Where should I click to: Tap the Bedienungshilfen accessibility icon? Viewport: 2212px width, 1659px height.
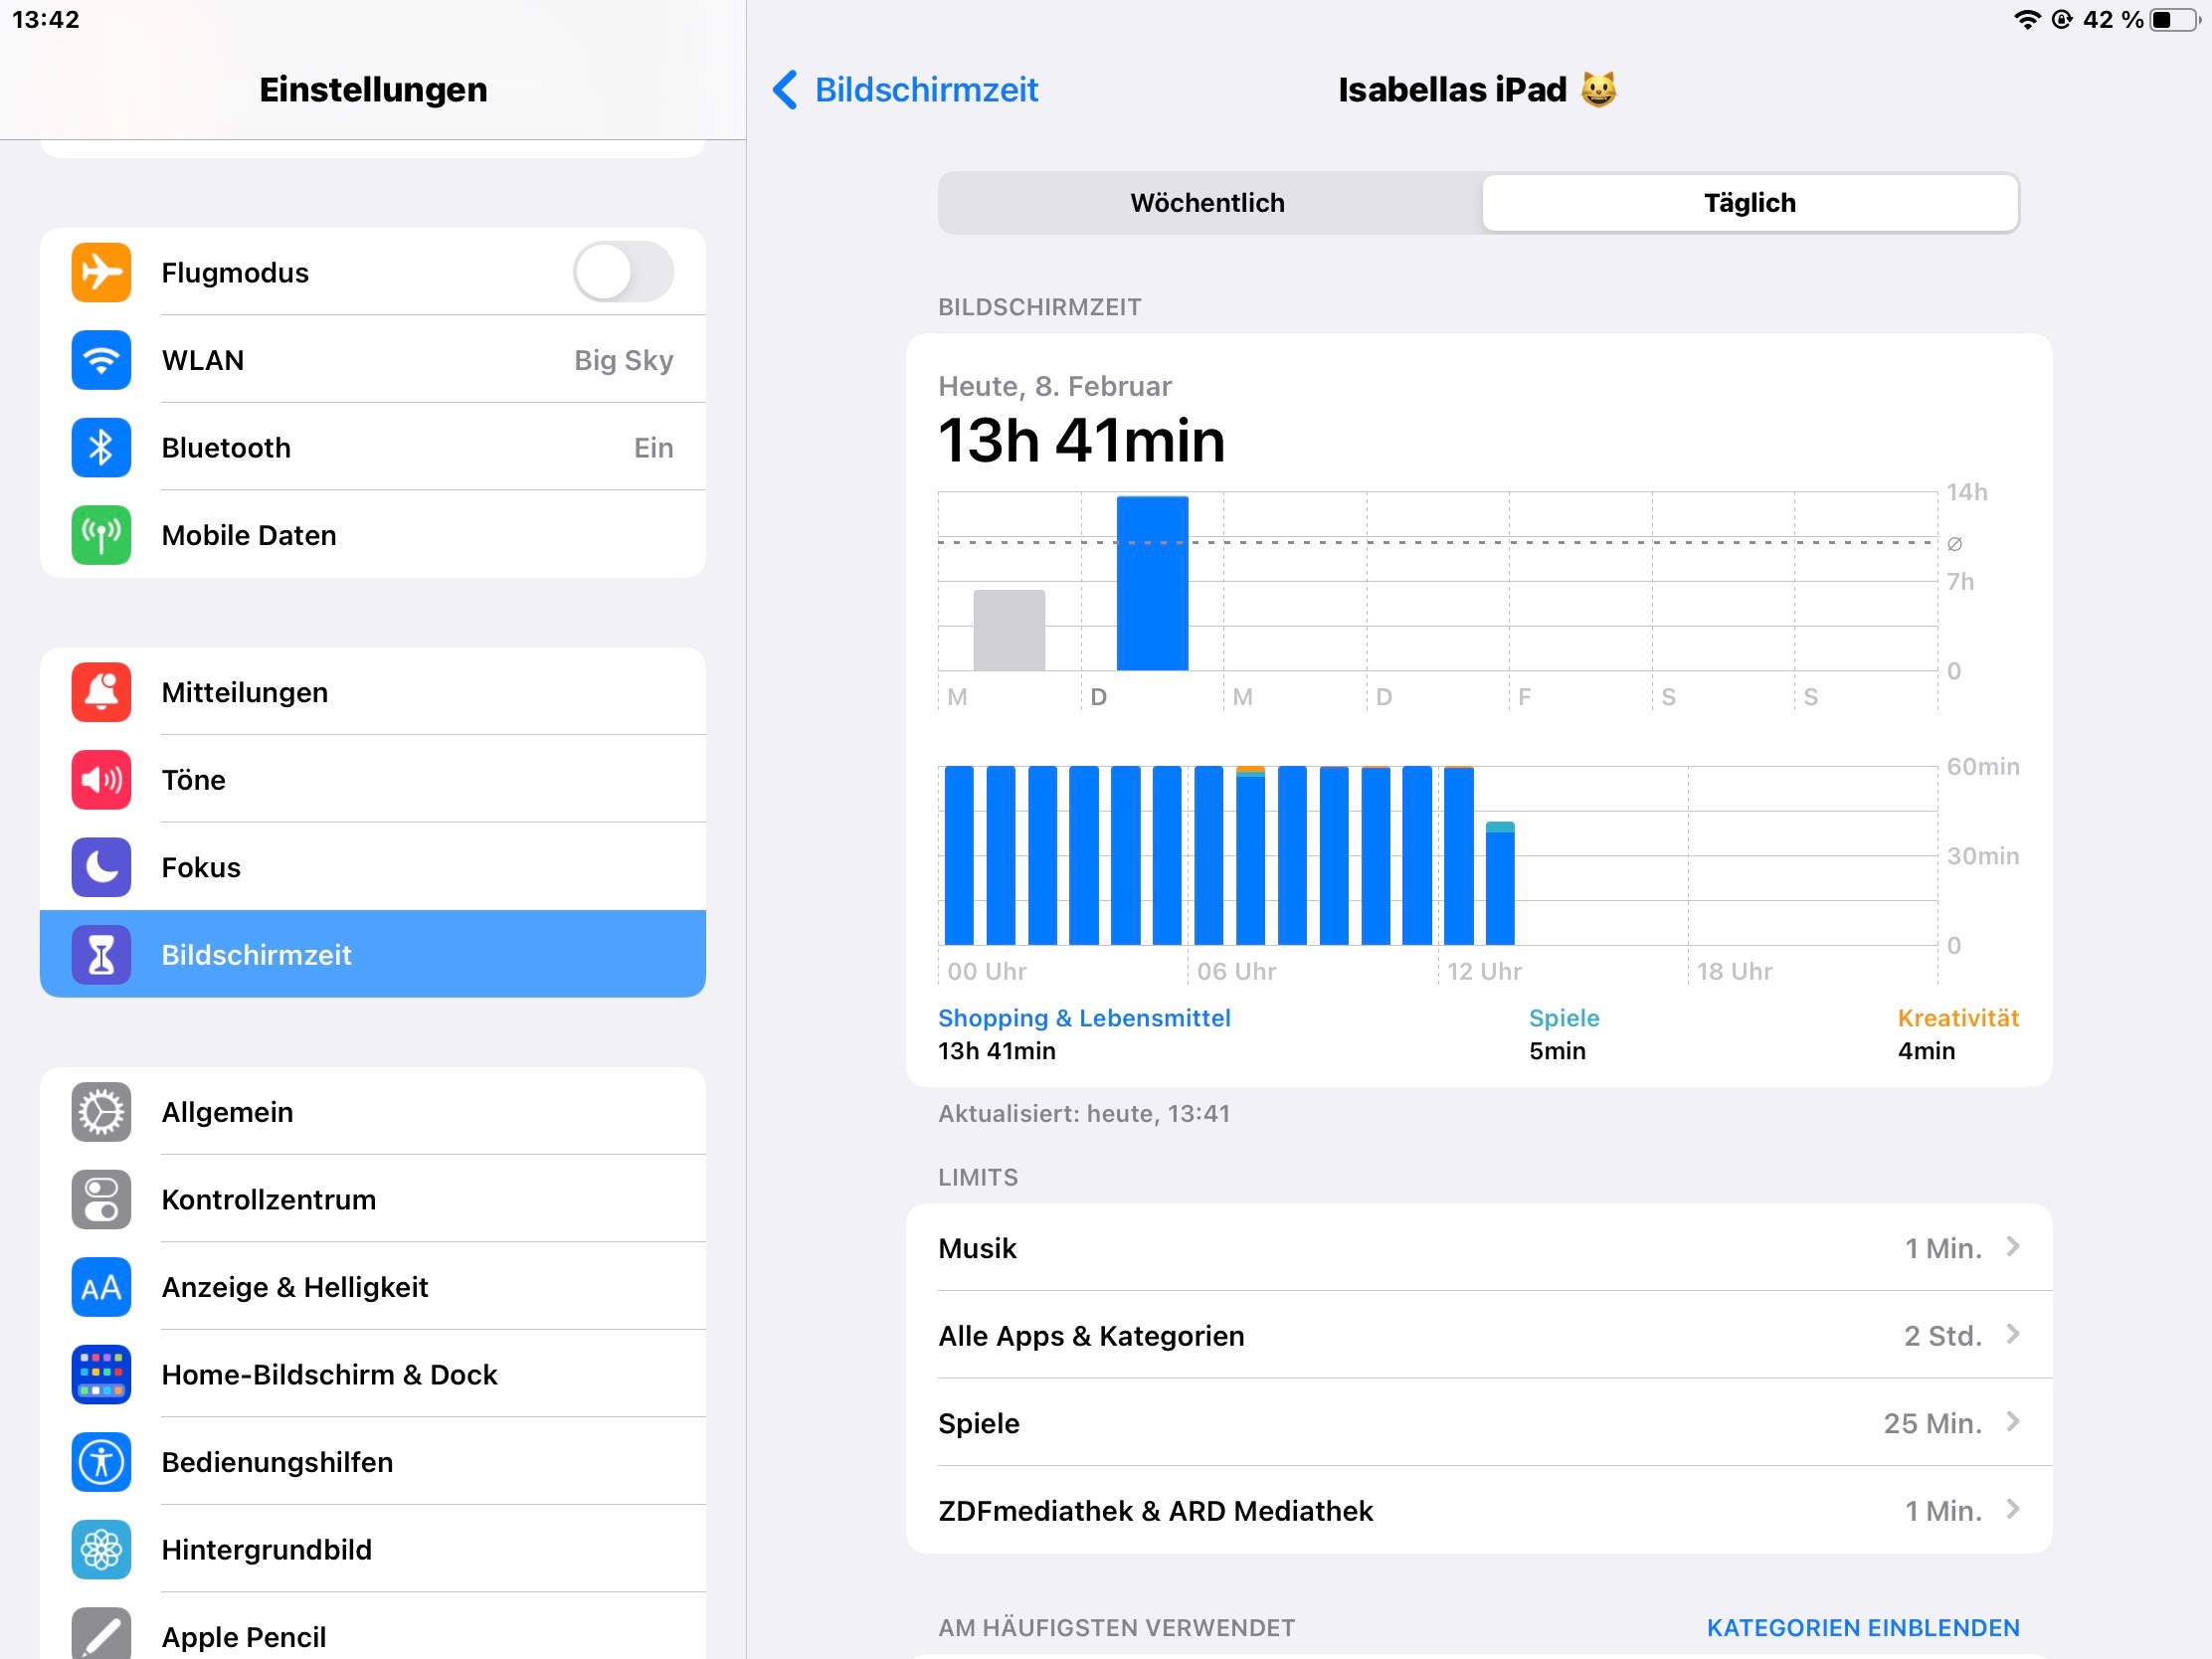(x=101, y=1462)
